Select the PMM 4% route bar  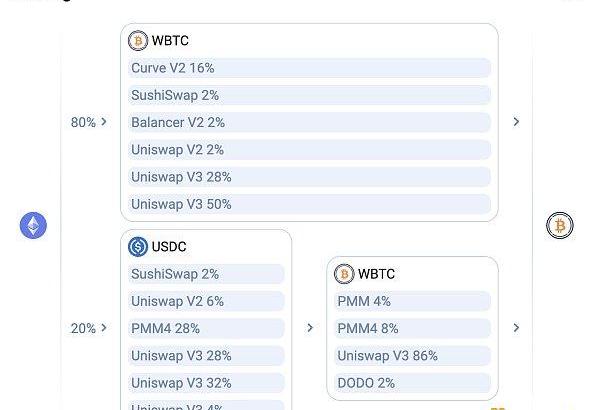pos(412,301)
